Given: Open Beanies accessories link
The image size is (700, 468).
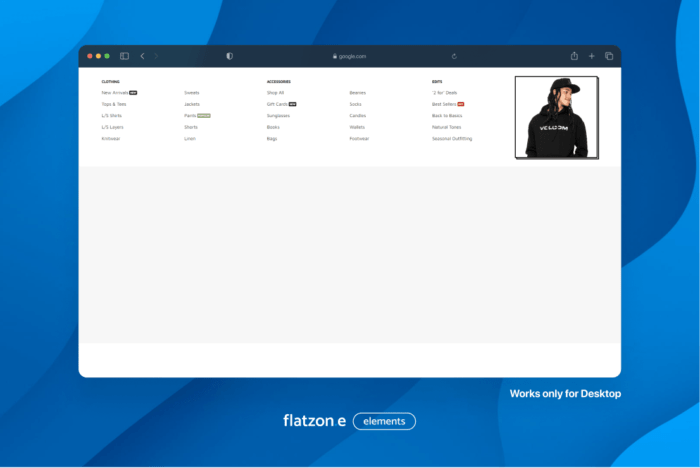Looking at the screenshot, I should click(357, 92).
